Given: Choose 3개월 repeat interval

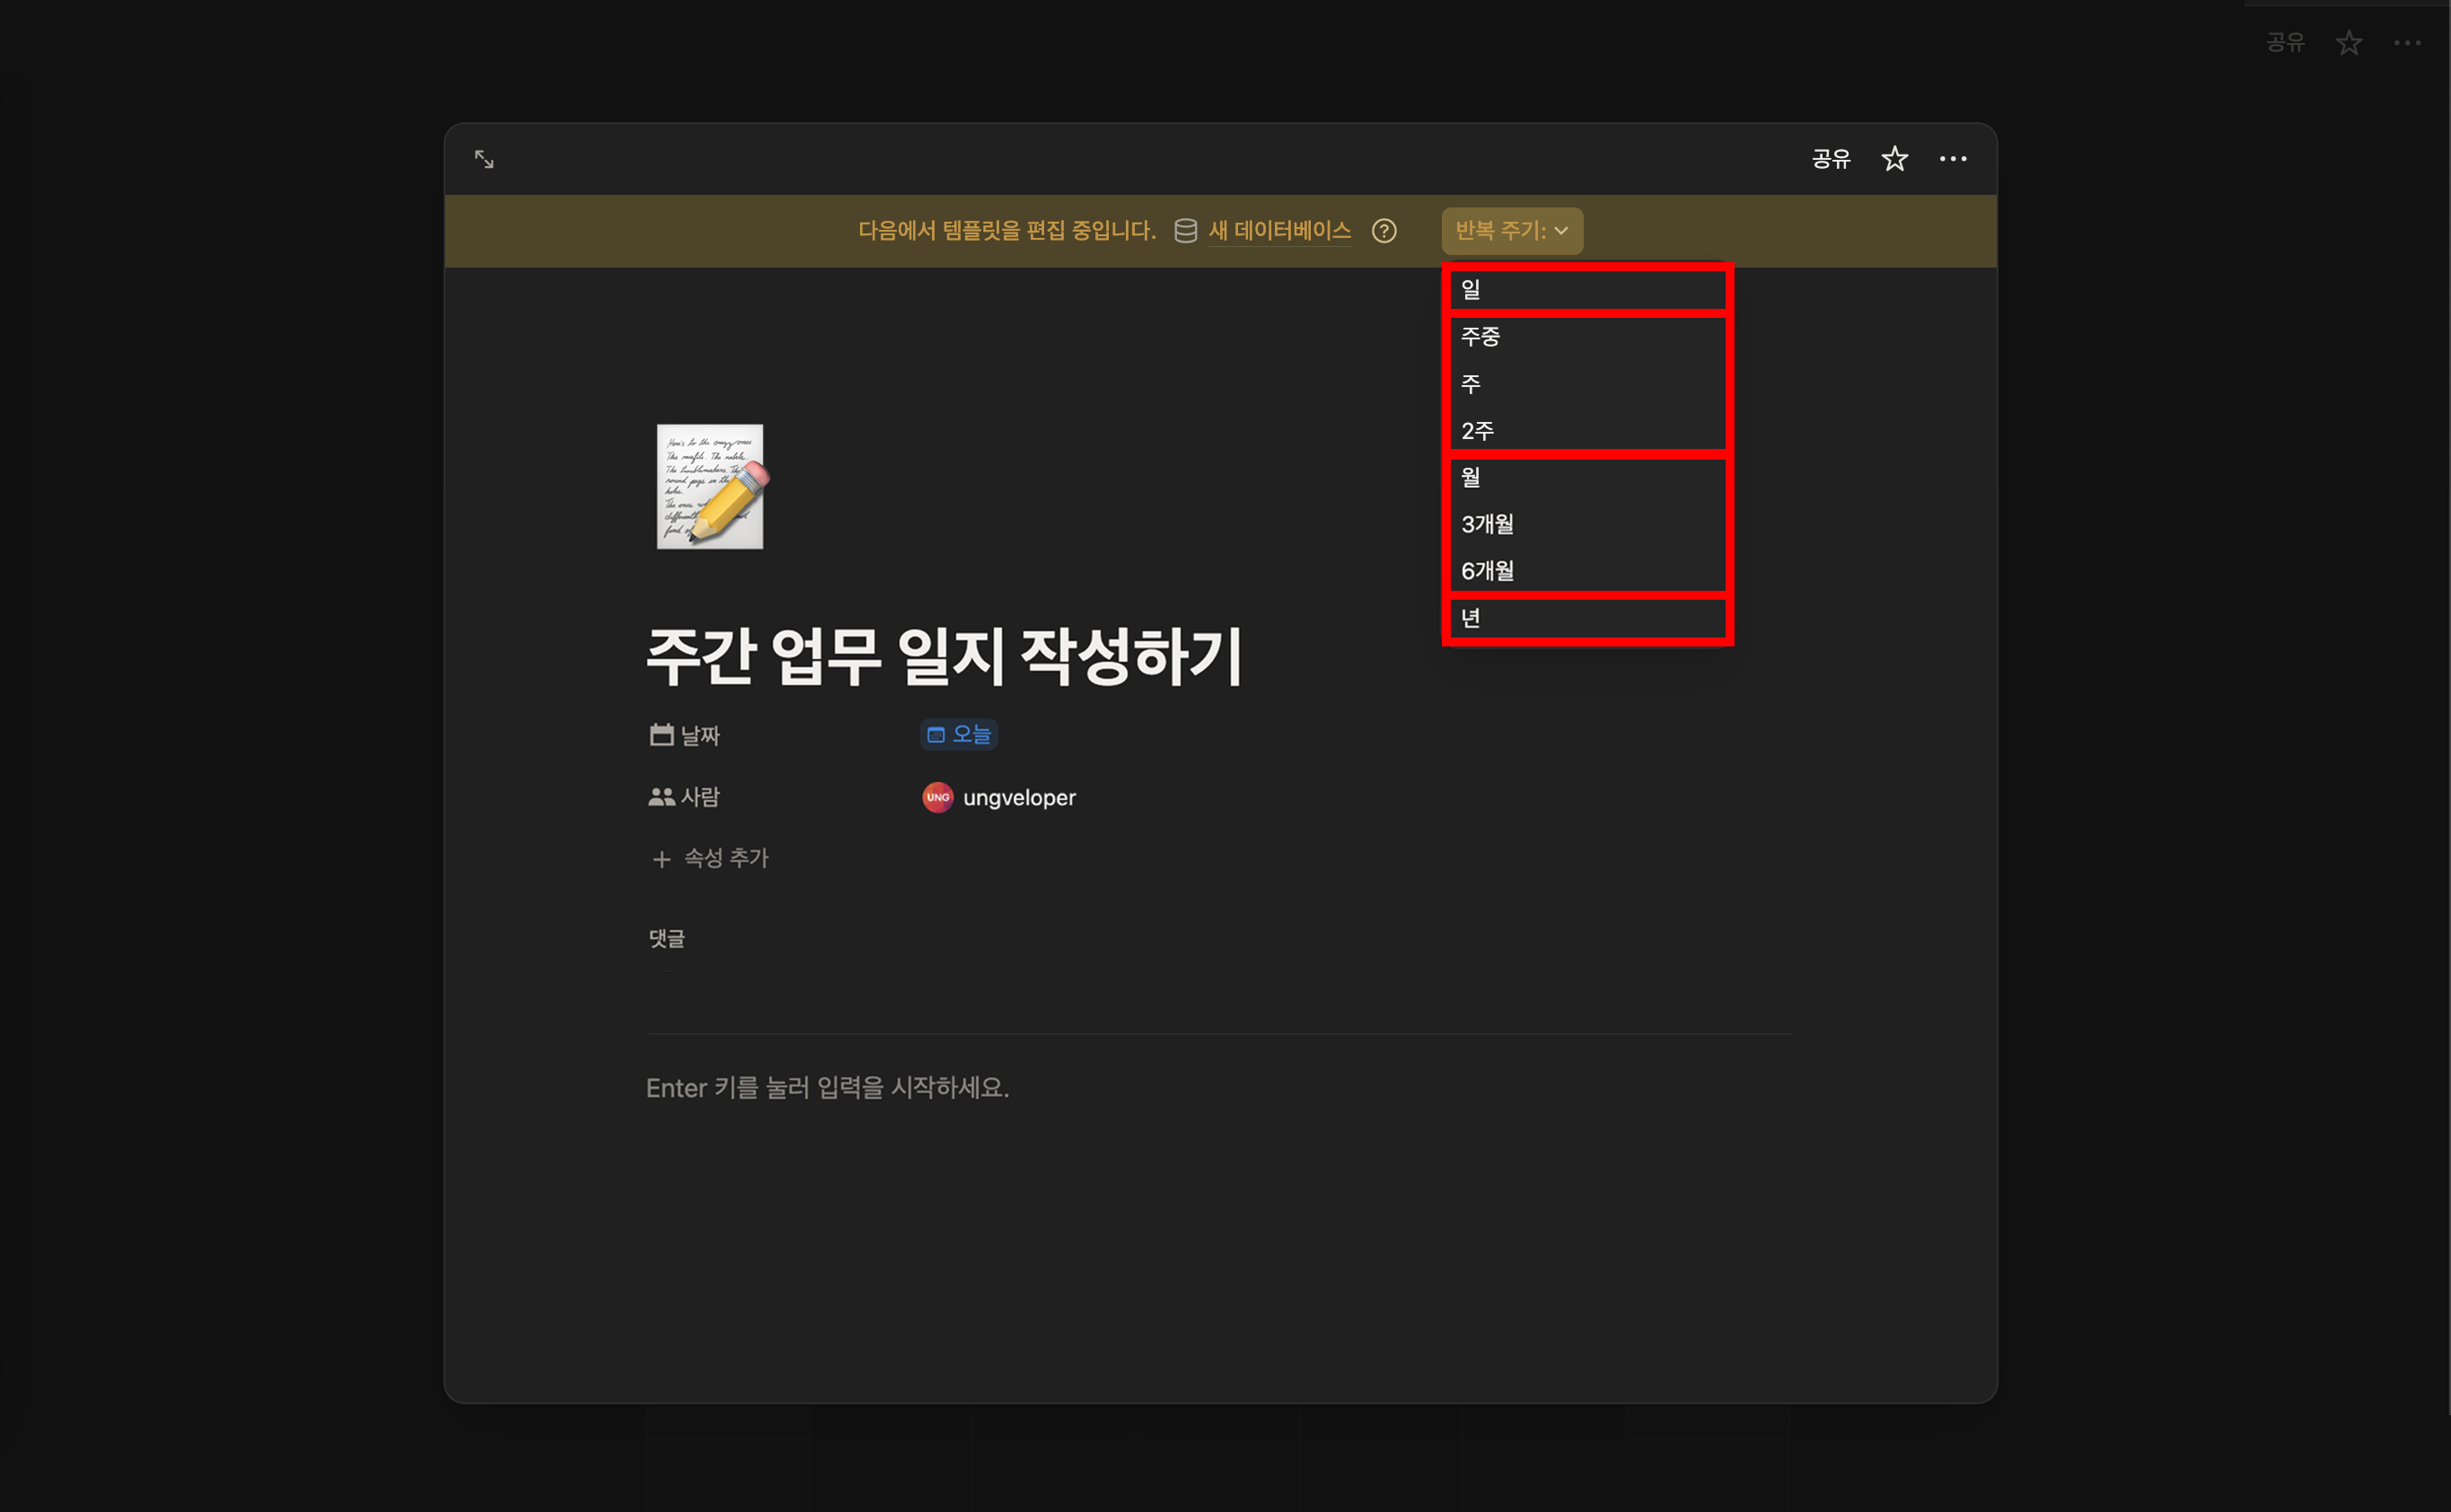Looking at the screenshot, I should tap(1586, 524).
